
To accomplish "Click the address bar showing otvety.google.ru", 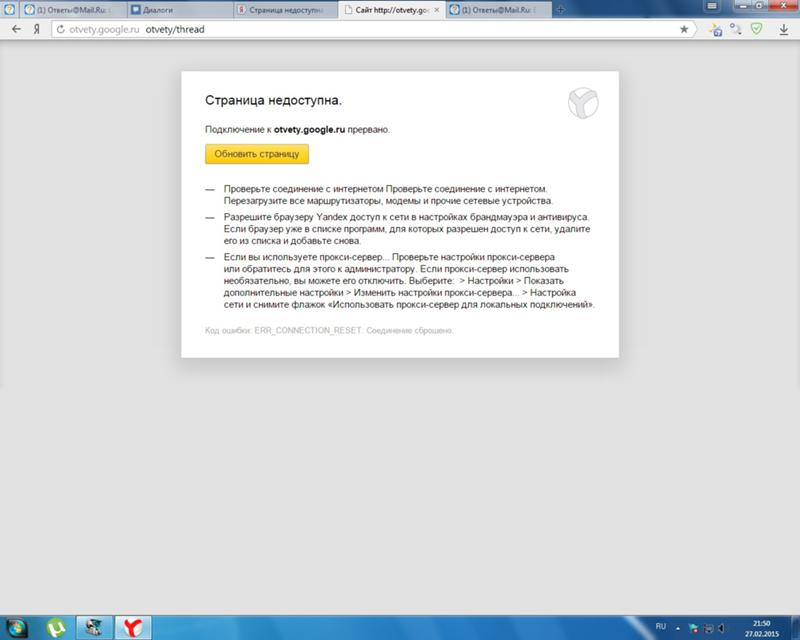I will click(x=372, y=30).
